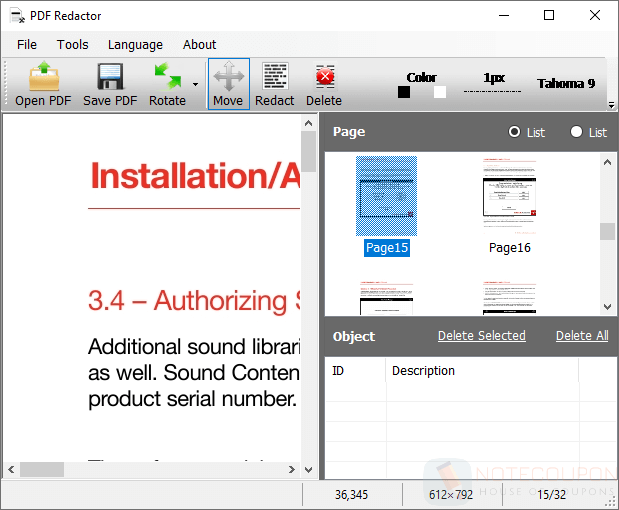Click the Color label in toolbar
This screenshot has width=619, height=510.
(x=422, y=77)
